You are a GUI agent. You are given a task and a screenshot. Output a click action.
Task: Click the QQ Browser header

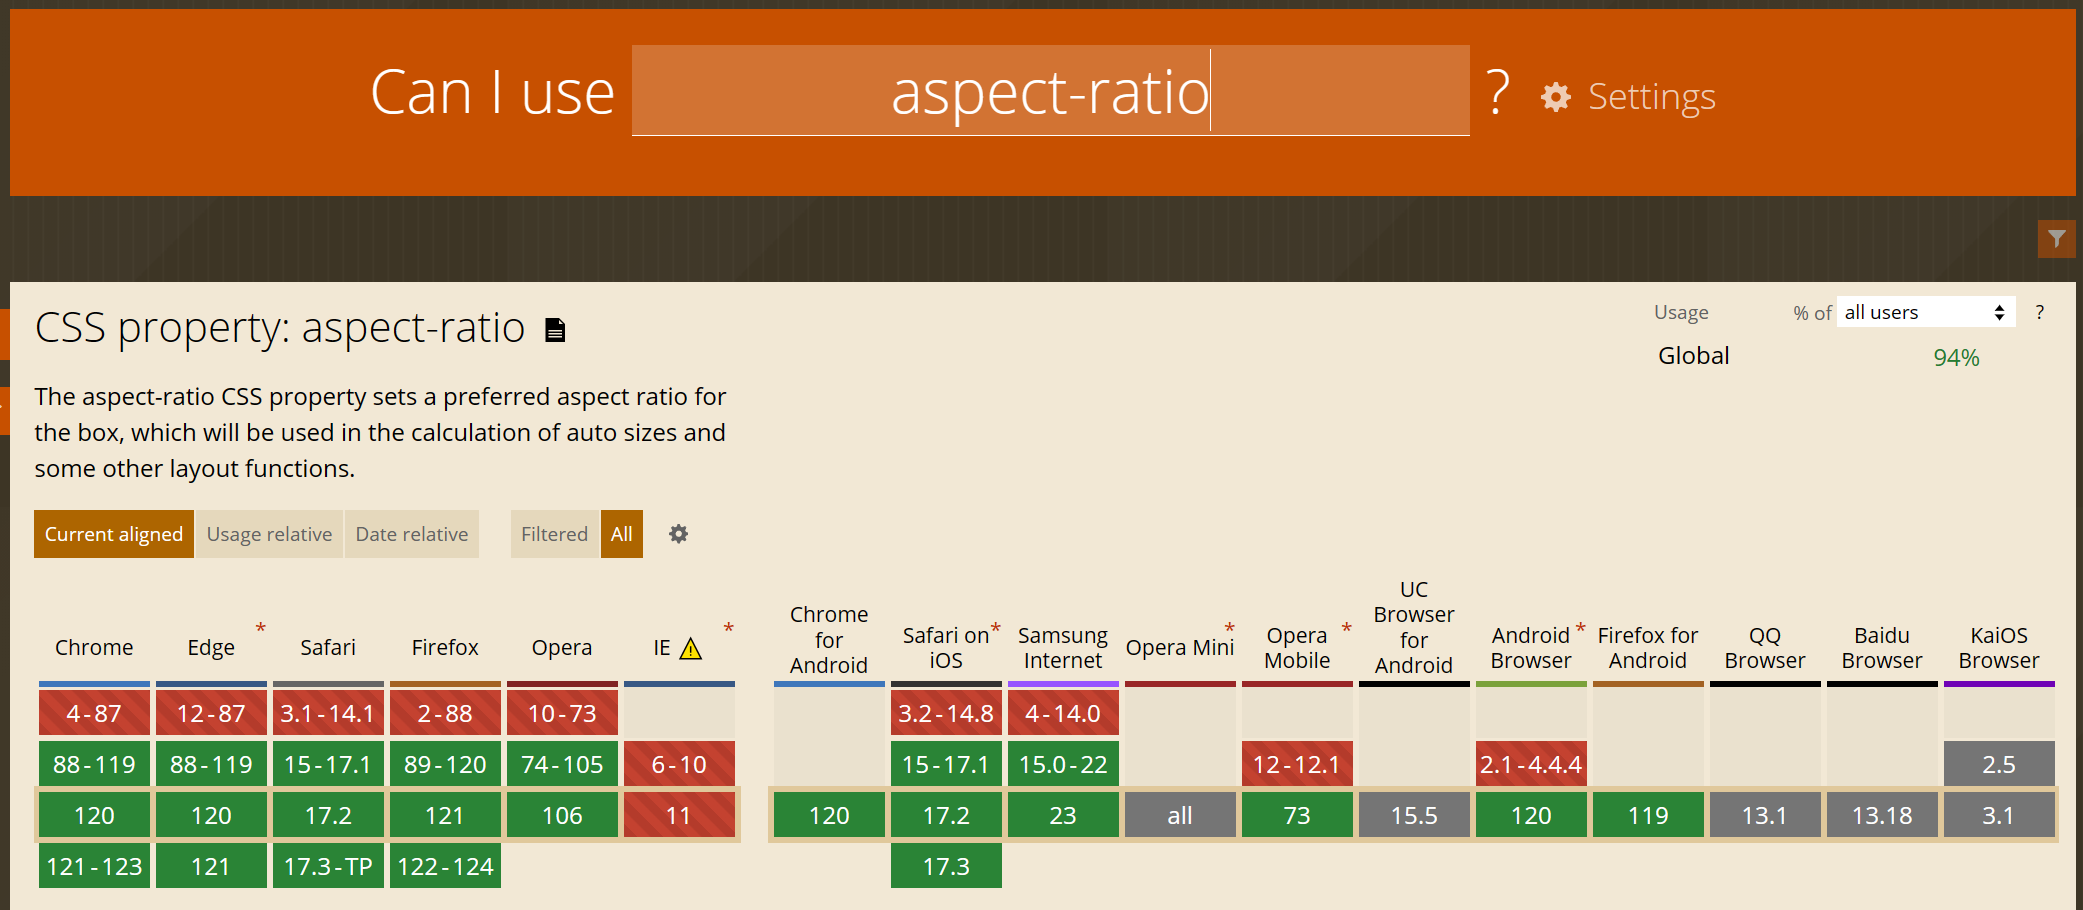click(1765, 648)
